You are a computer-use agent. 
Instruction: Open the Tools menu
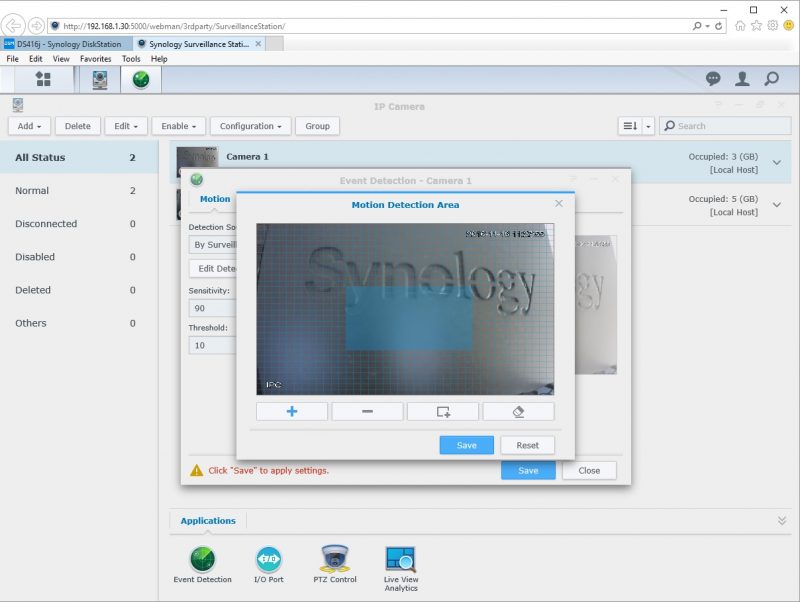[x=131, y=59]
